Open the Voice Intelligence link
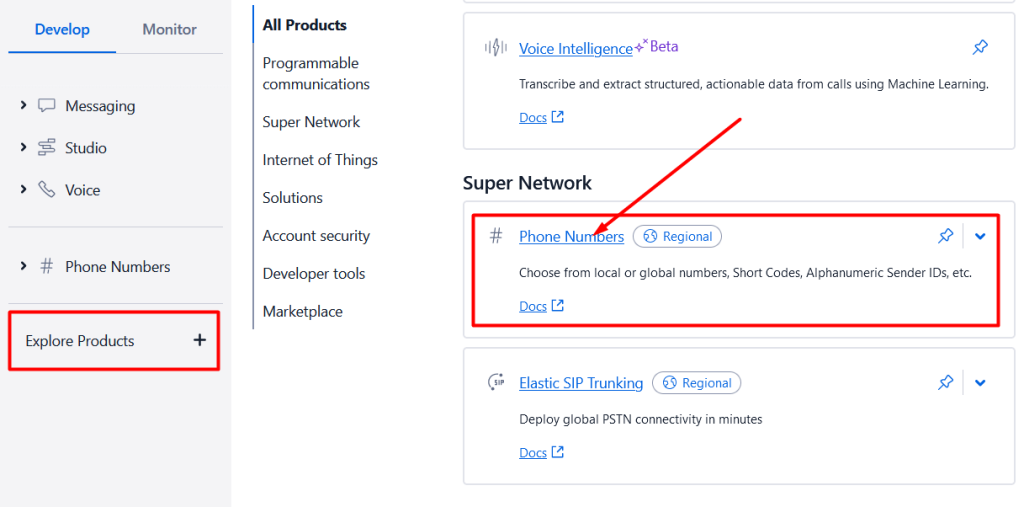The image size is (1024, 507). click(575, 48)
